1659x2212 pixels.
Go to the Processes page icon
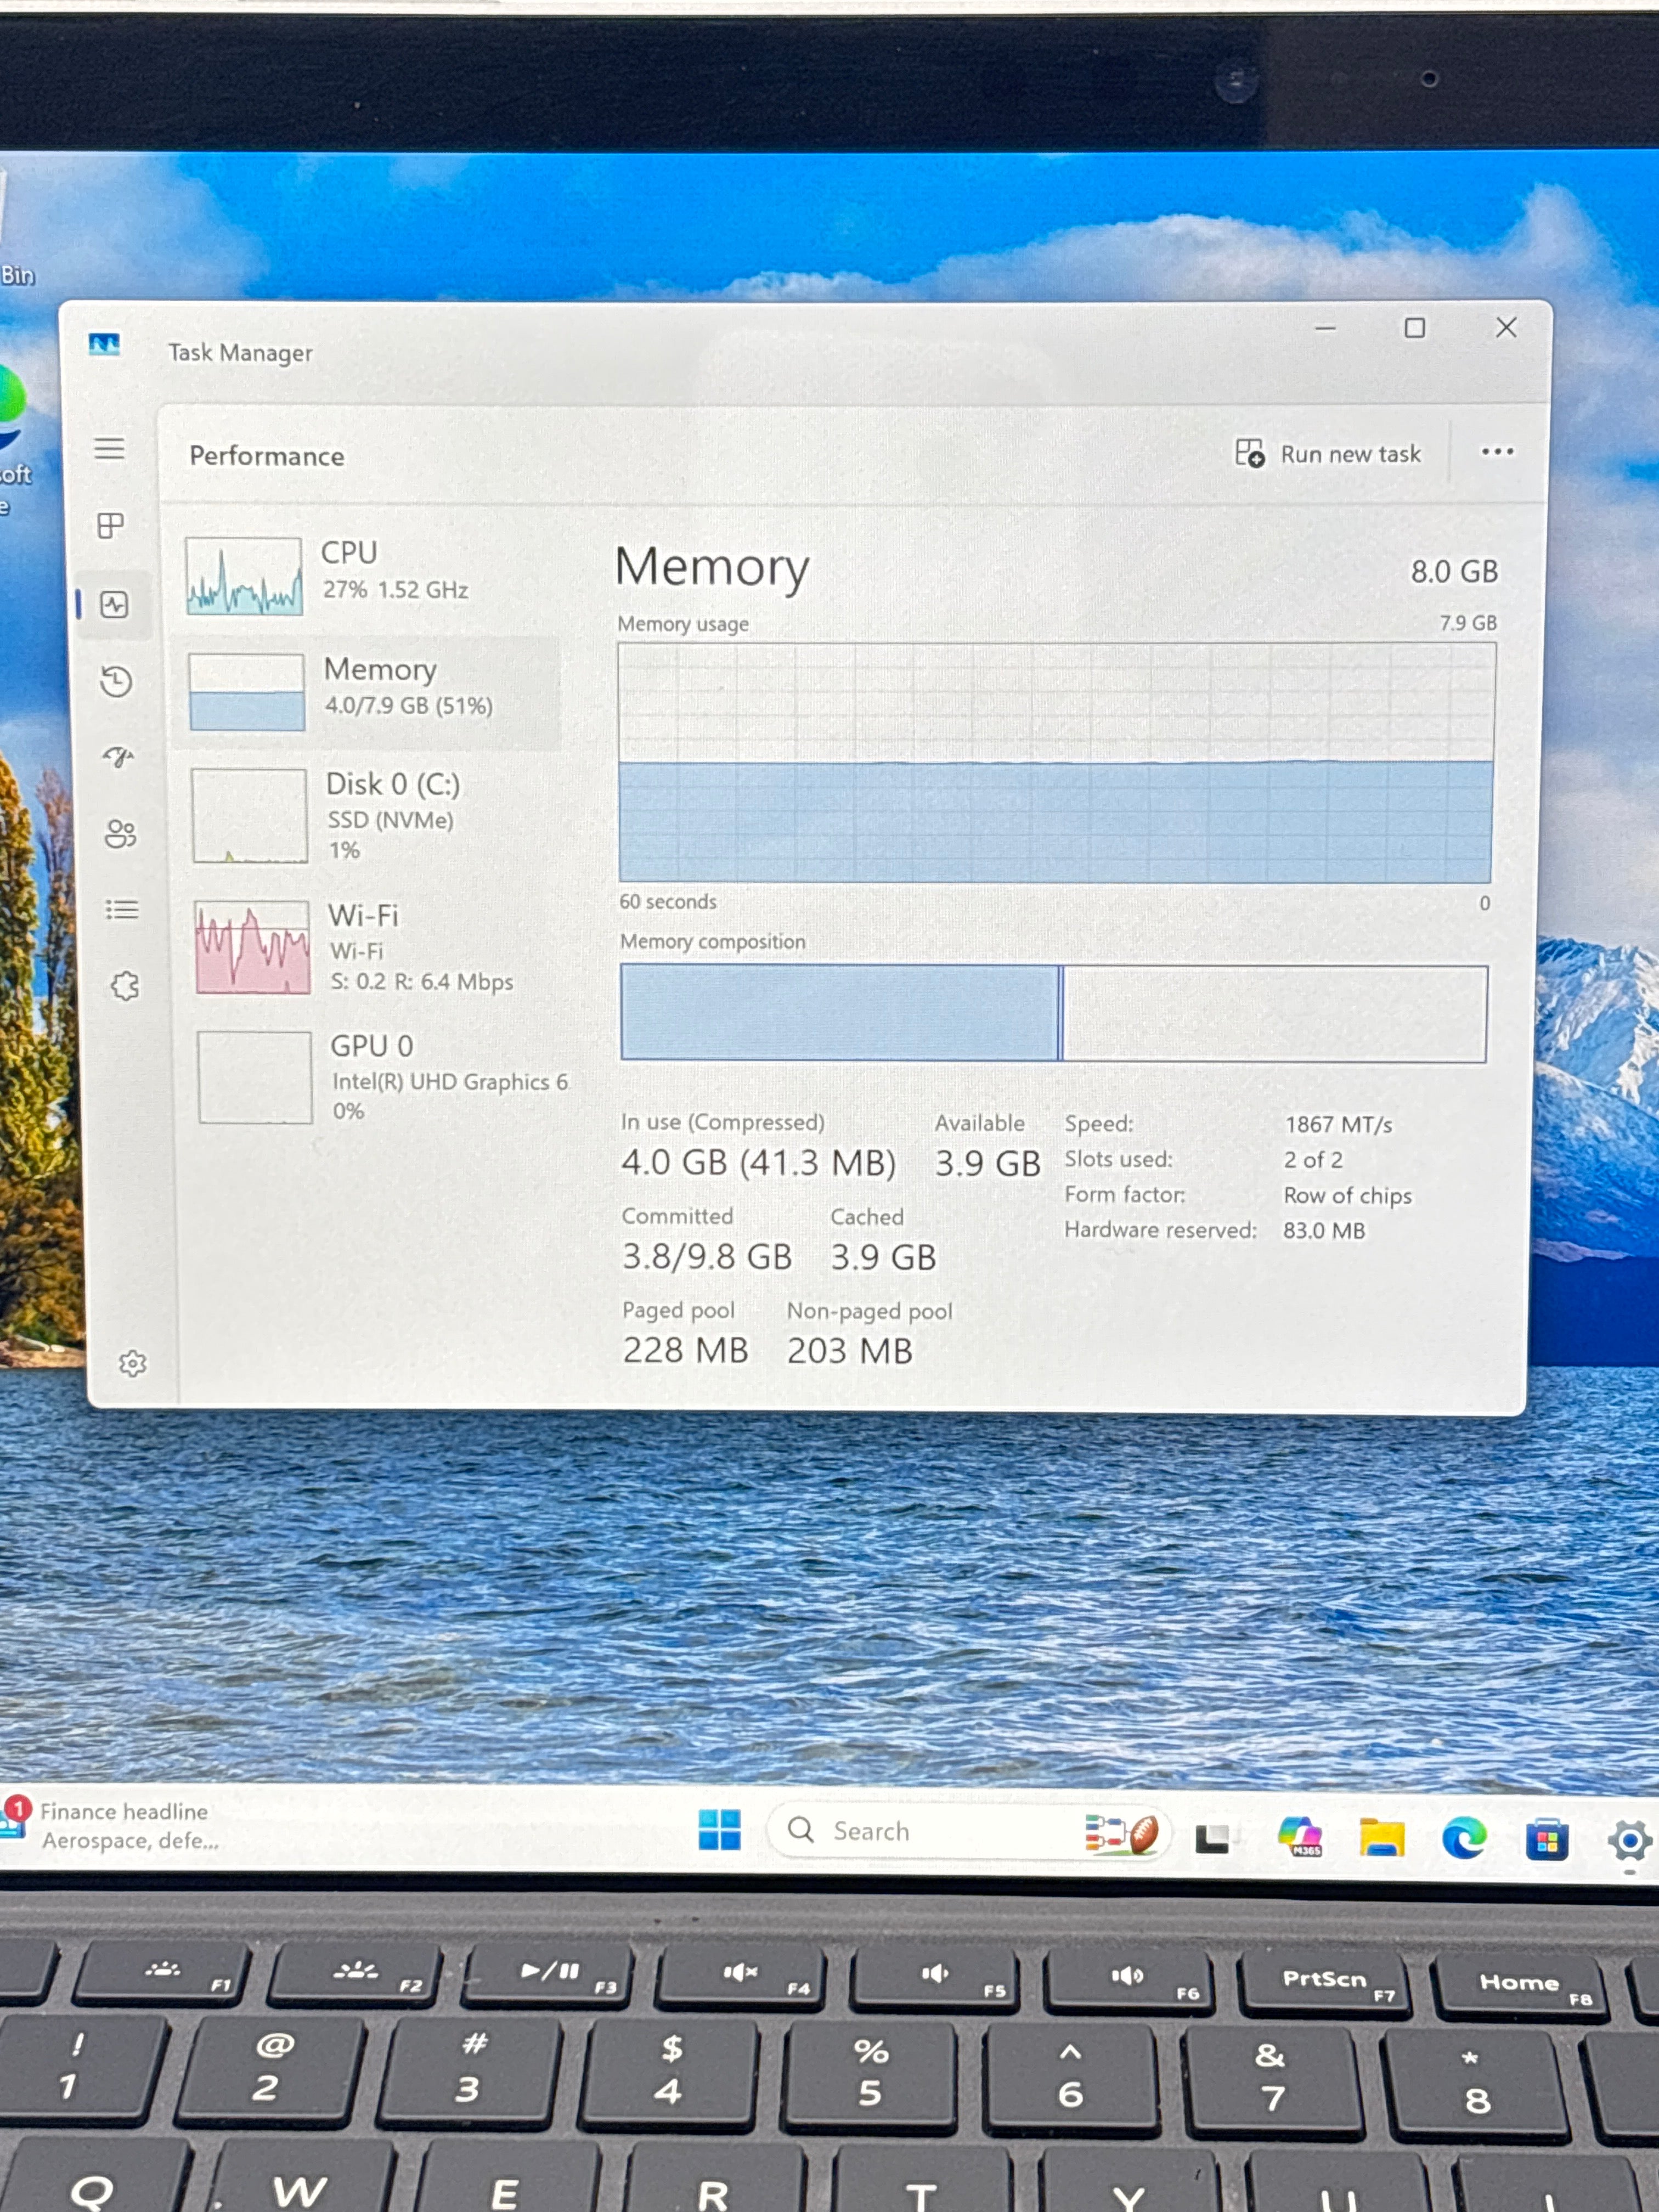tap(111, 525)
